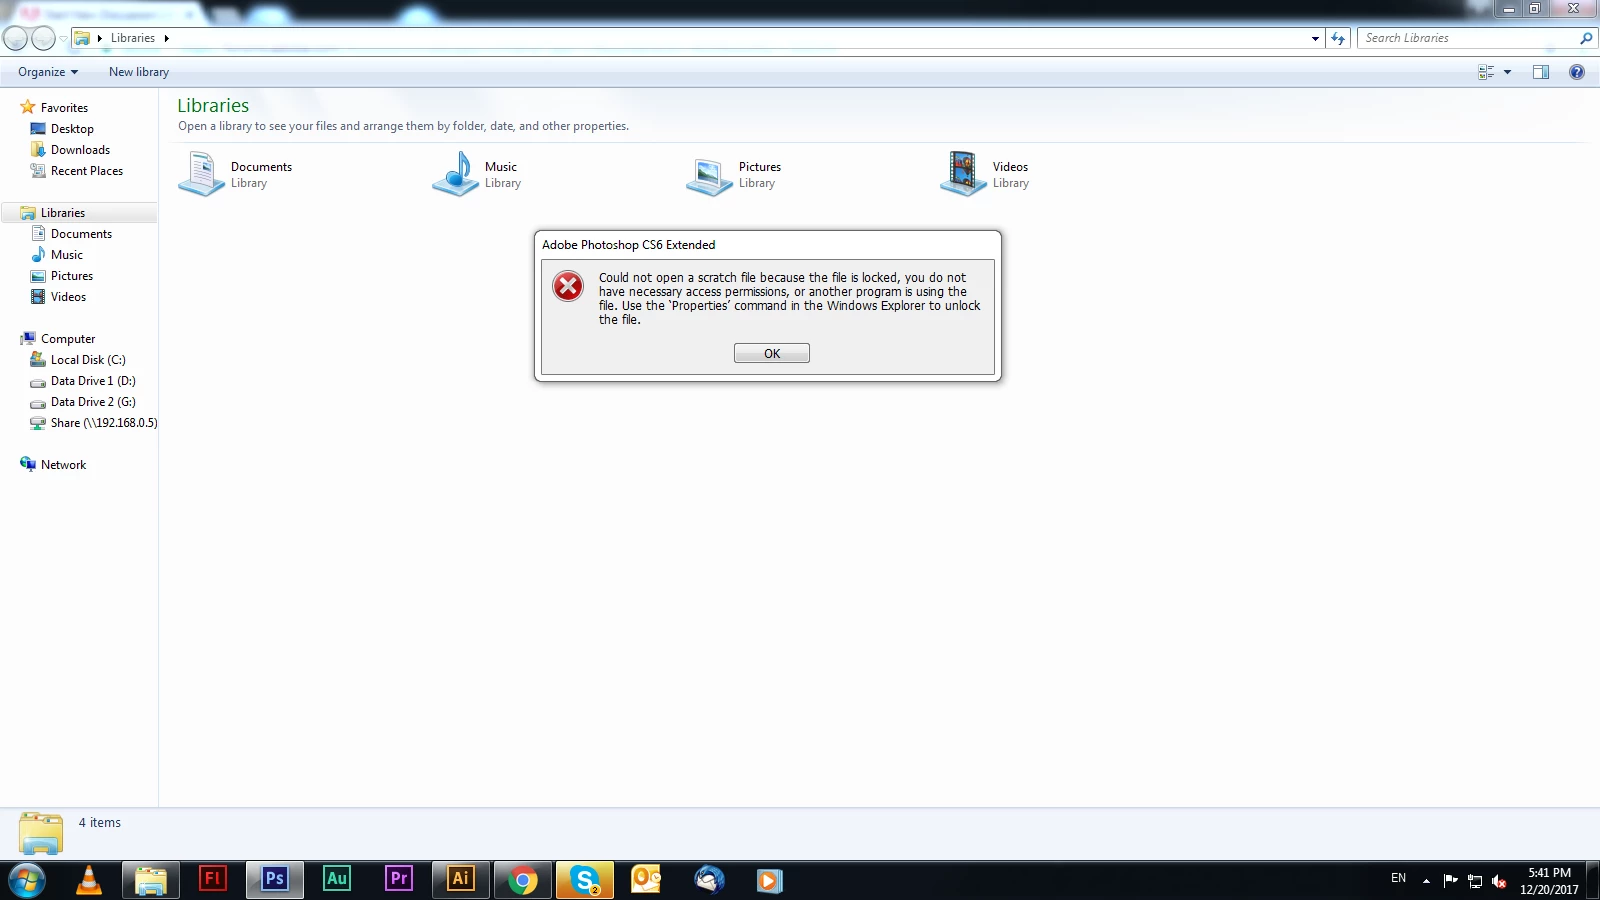Open Adobe Audition from taskbar

337,879
